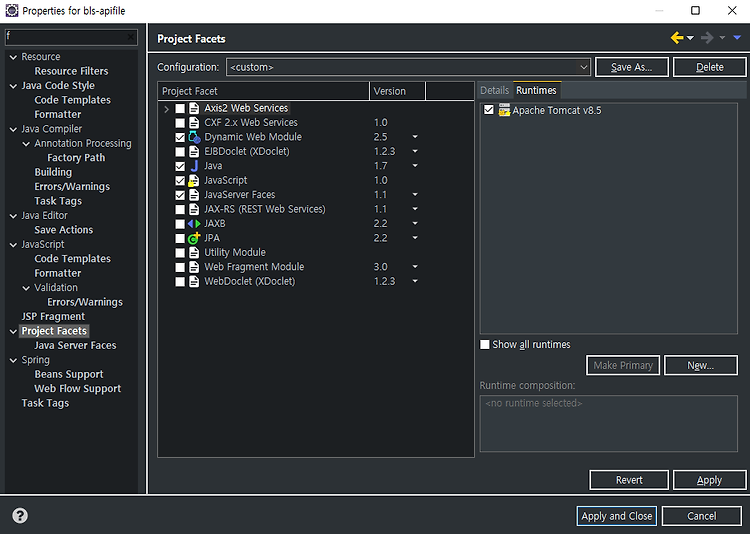750x534 pixels.
Task: Click the Eclipse icon in title bar
Action: click(x=11, y=10)
